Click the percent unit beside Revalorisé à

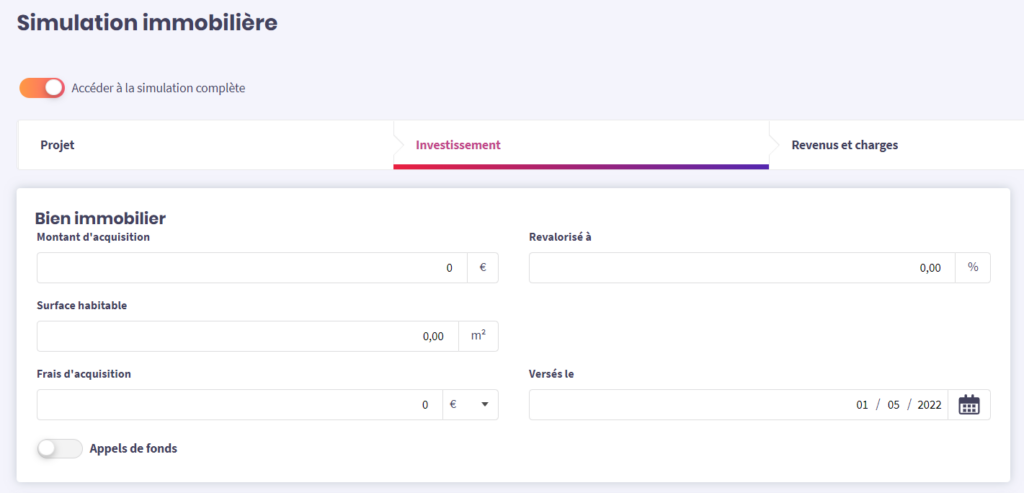coord(973,268)
